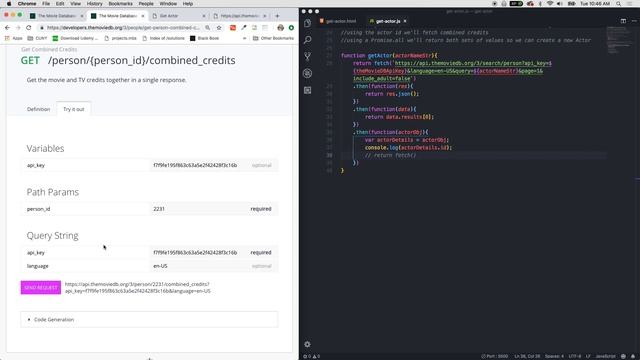Screen dimensions: 640x360
Task: Click the eyedropper extension icon
Action: tap(244, 28)
